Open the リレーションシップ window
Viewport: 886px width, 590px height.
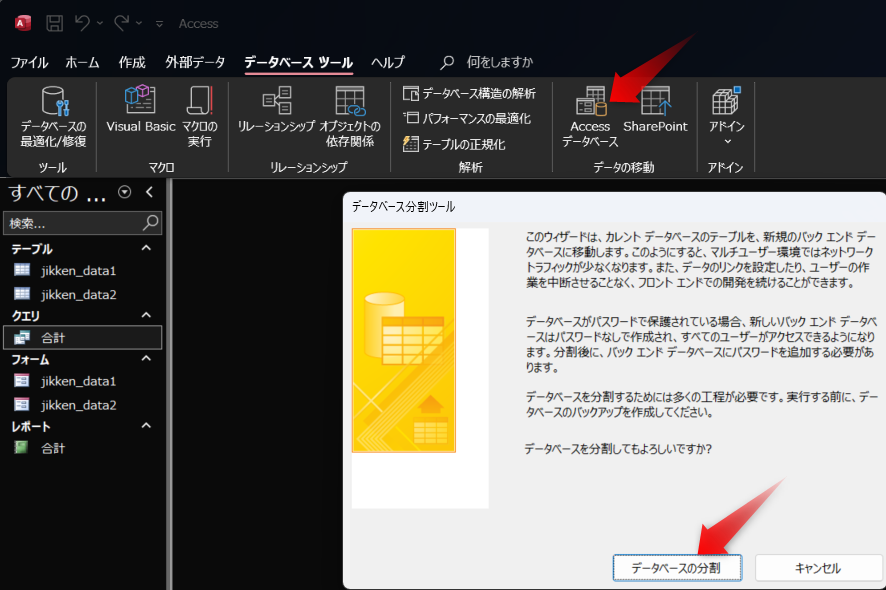[276, 110]
